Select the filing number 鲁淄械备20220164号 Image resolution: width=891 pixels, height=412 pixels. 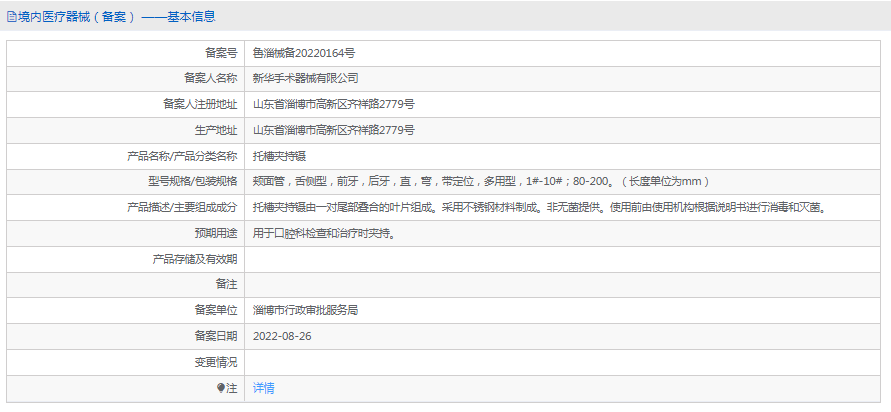(x=304, y=53)
